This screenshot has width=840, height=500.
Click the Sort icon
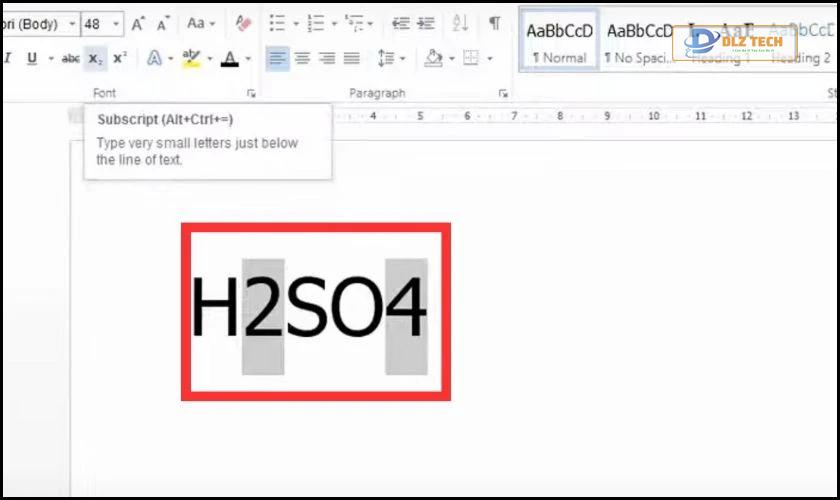click(x=460, y=24)
